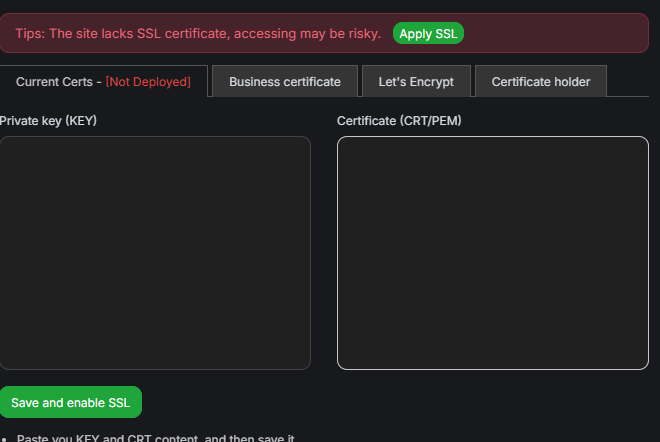Click the Certificate (CRT/PEM) label
The image size is (660, 442).
click(399, 121)
